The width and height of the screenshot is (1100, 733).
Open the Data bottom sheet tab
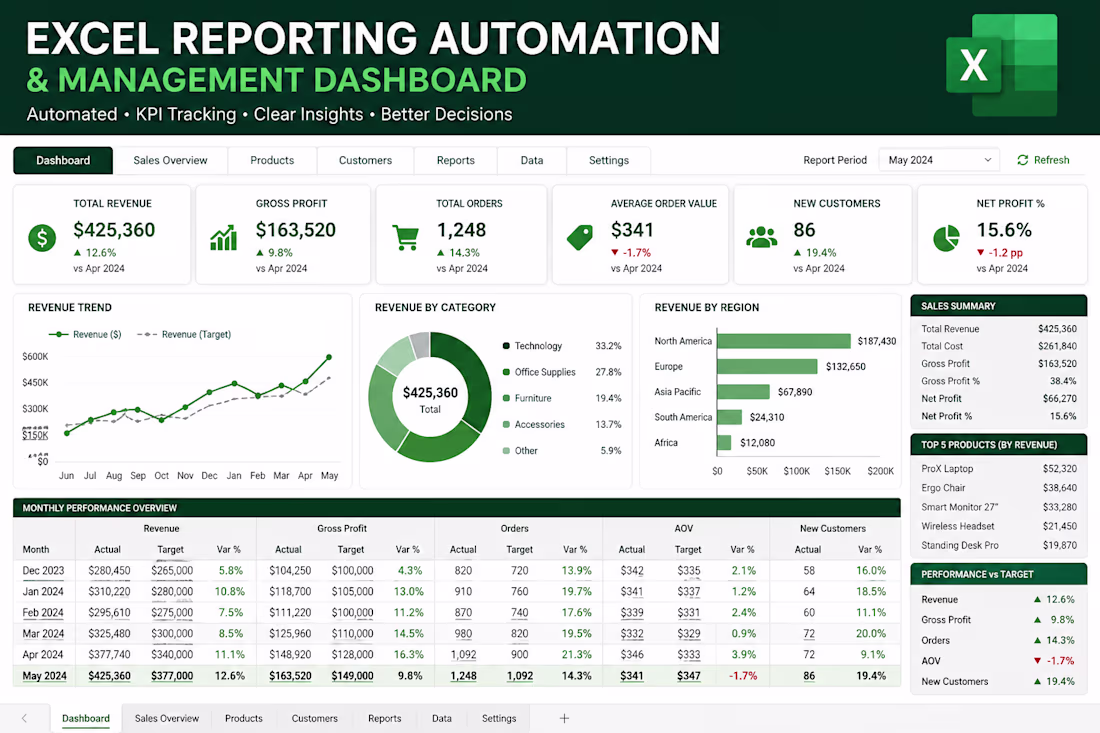click(x=442, y=718)
